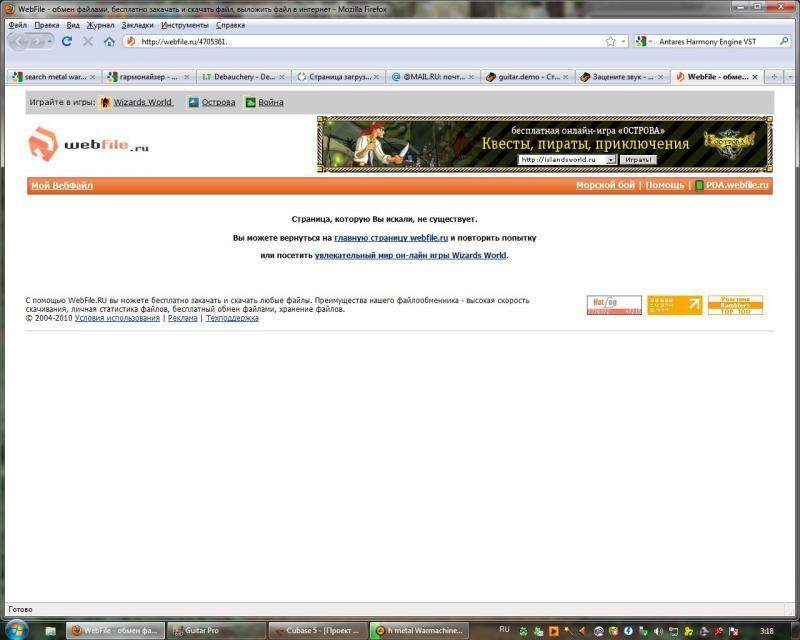
Task: Click the back navigation arrow
Action: click(x=20, y=42)
